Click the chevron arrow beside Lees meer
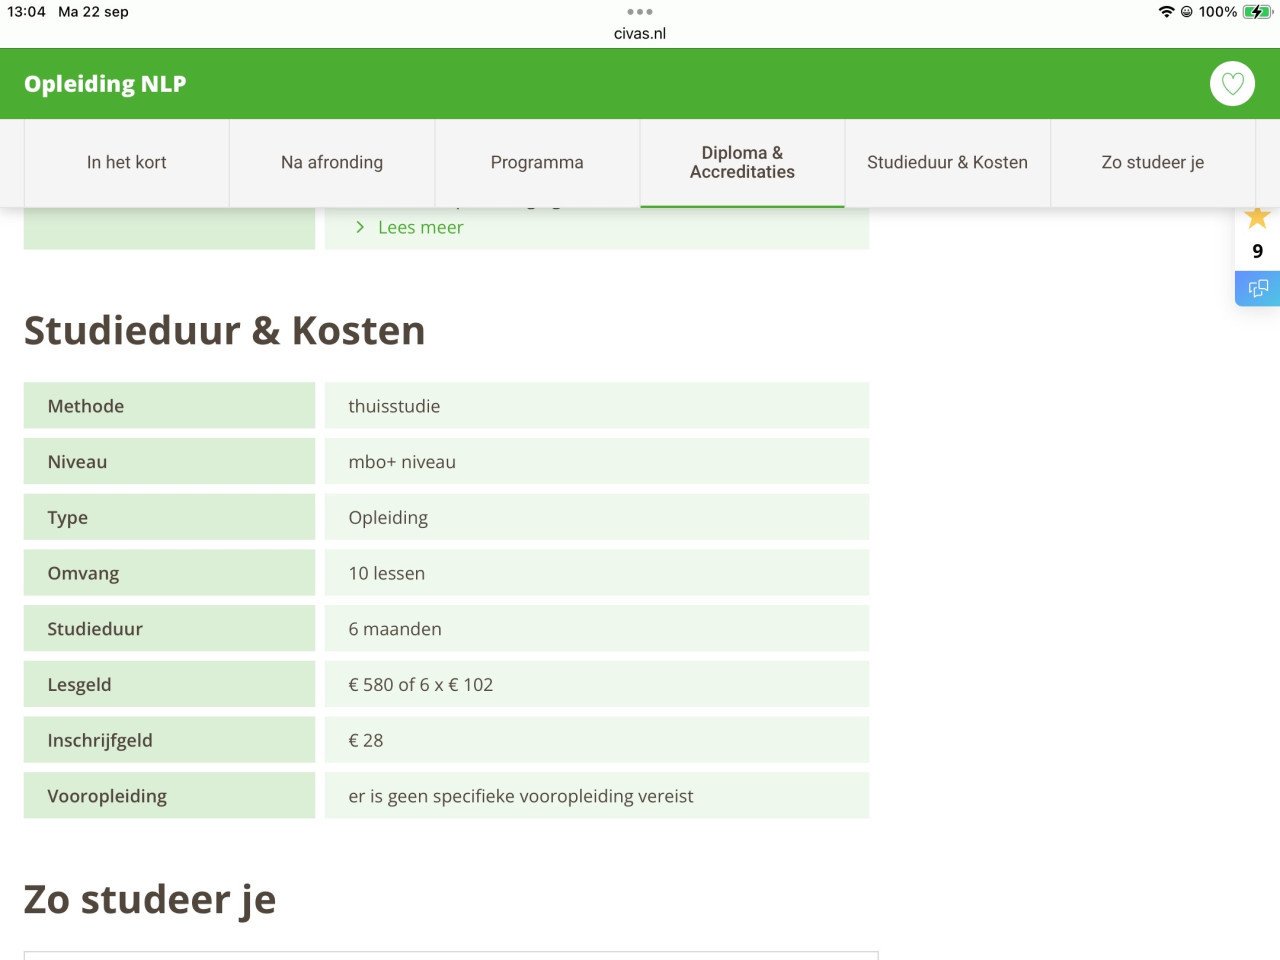Image resolution: width=1280 pixels, height=960 pixels. click(360, 227)
